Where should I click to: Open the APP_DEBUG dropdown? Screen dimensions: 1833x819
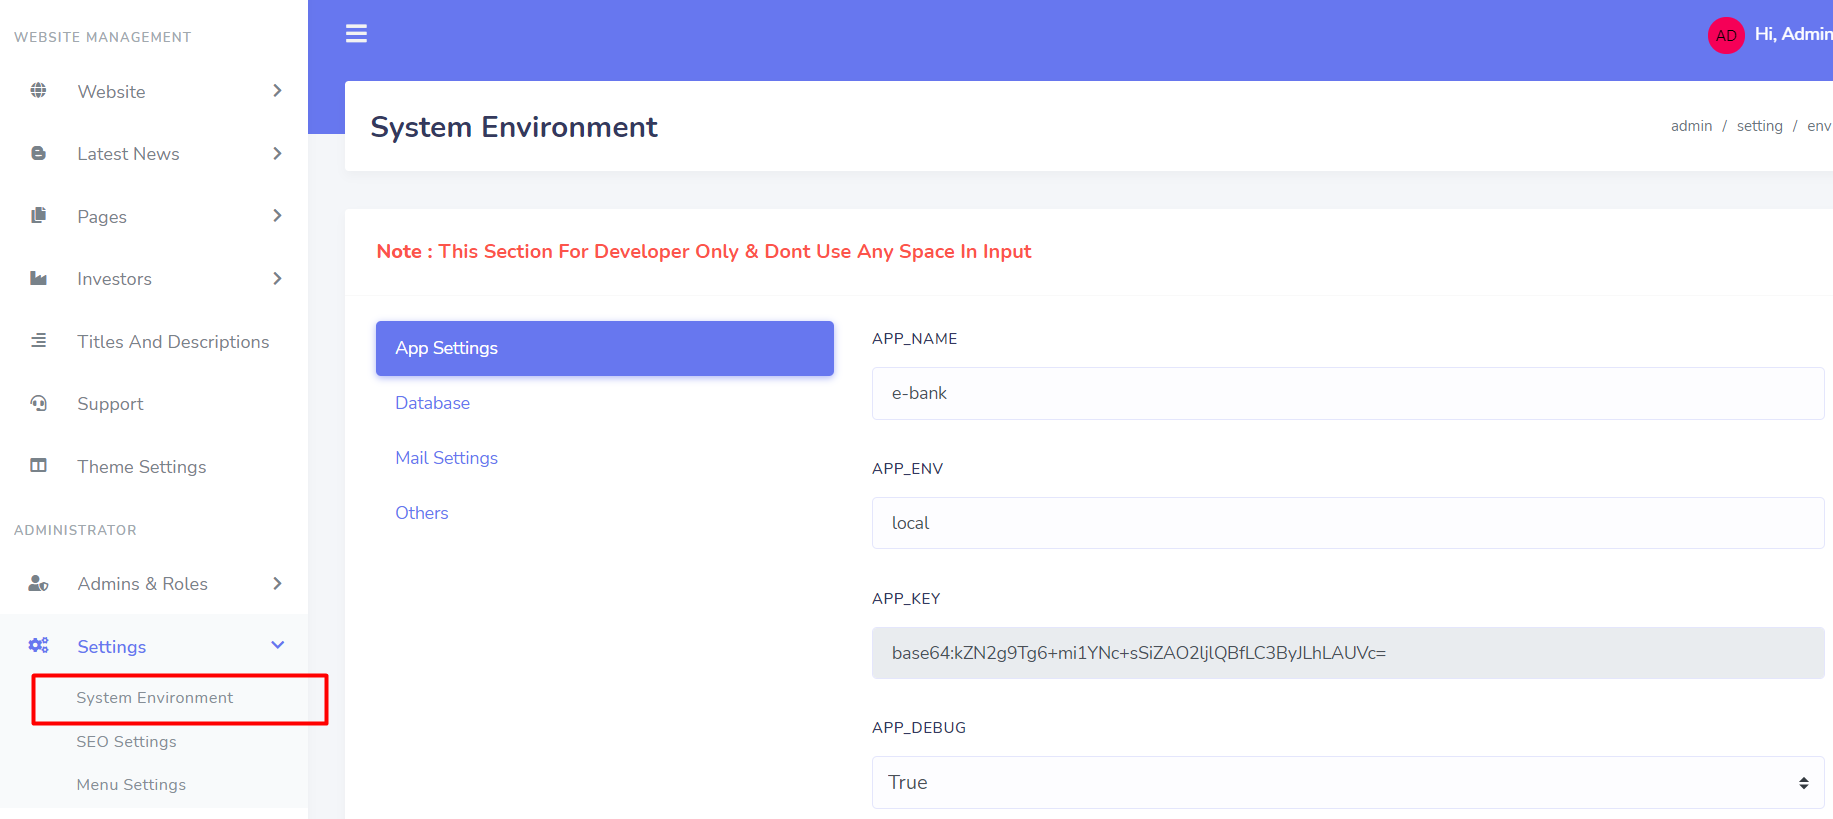coord(1347,782)
